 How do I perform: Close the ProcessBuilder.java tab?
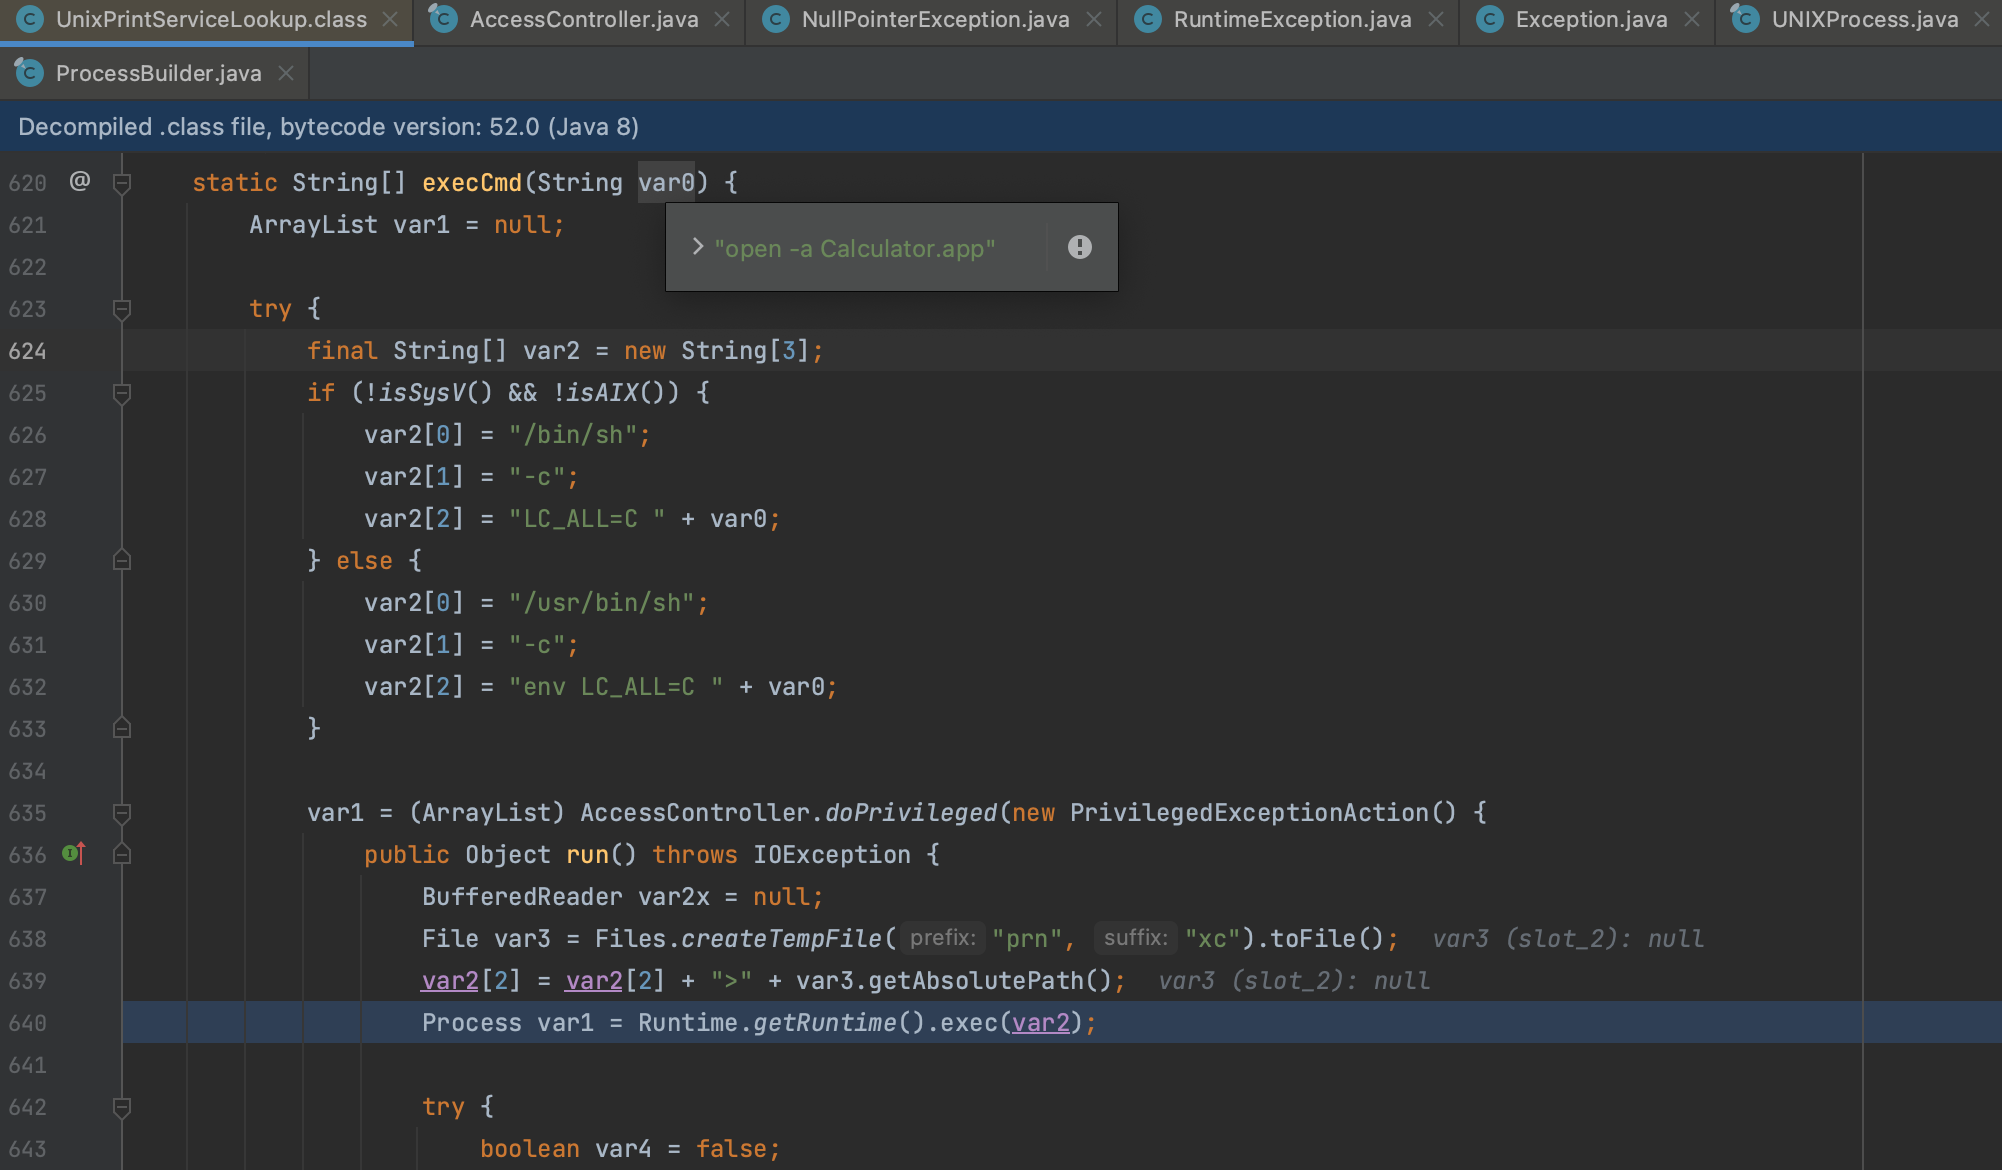(x=286, y=73)
